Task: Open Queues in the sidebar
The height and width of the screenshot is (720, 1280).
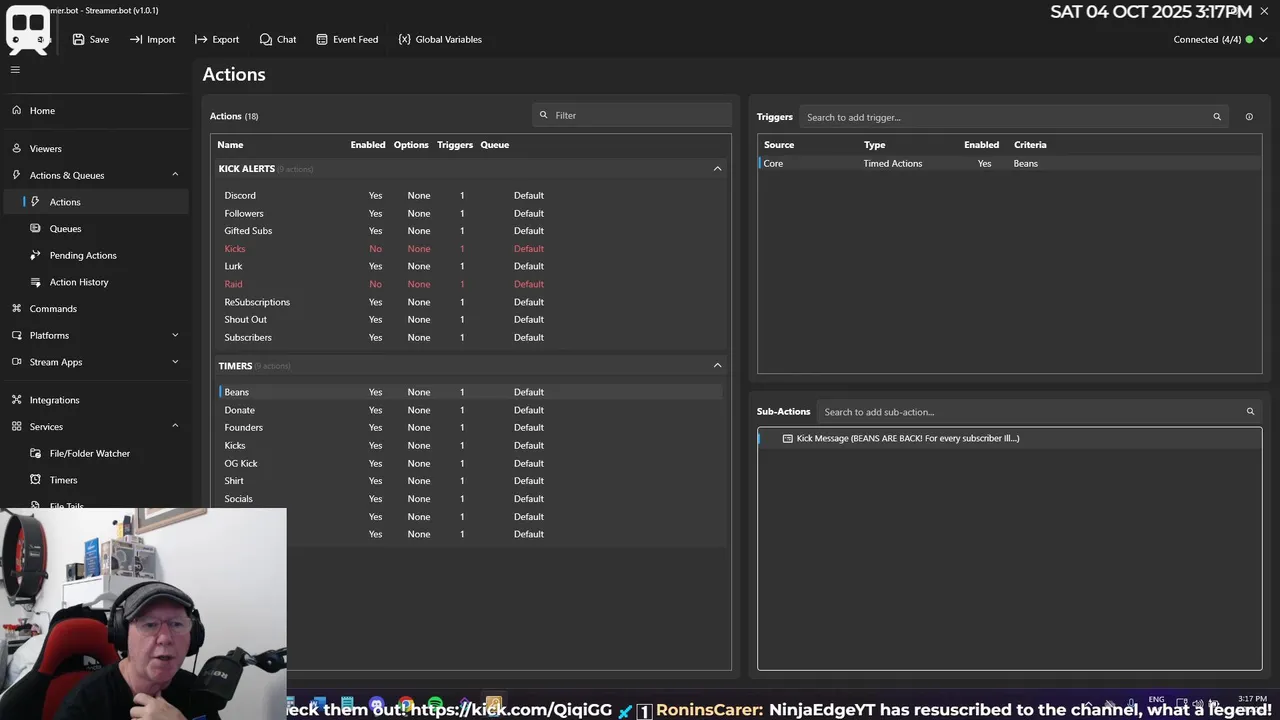Action: (x=94, y=228)
